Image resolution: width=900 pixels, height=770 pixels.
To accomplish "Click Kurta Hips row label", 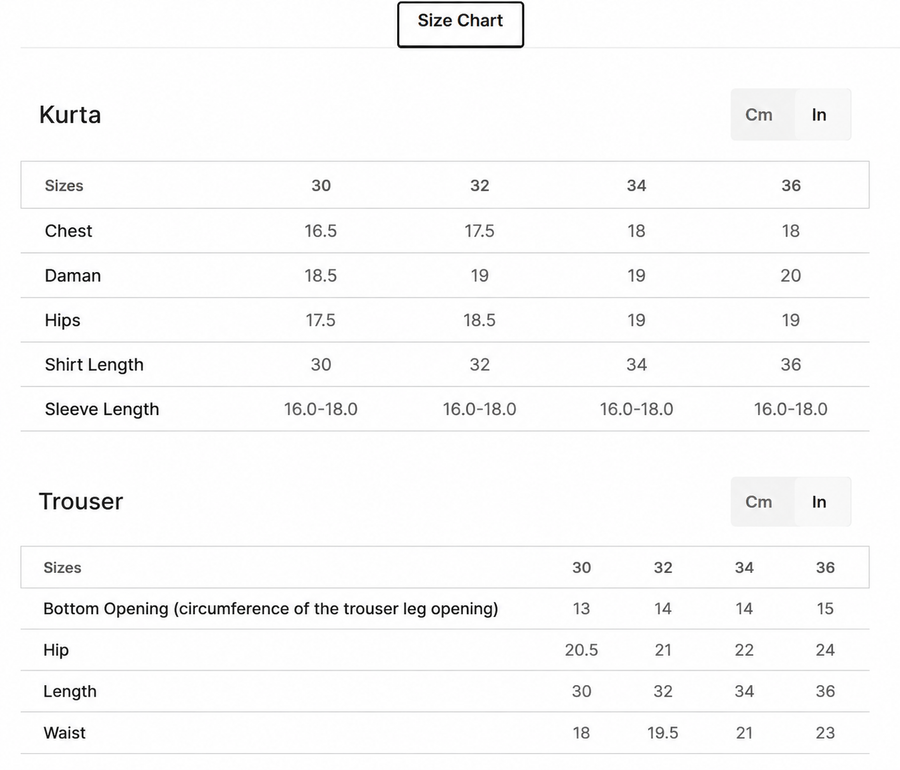I will 63,320.
